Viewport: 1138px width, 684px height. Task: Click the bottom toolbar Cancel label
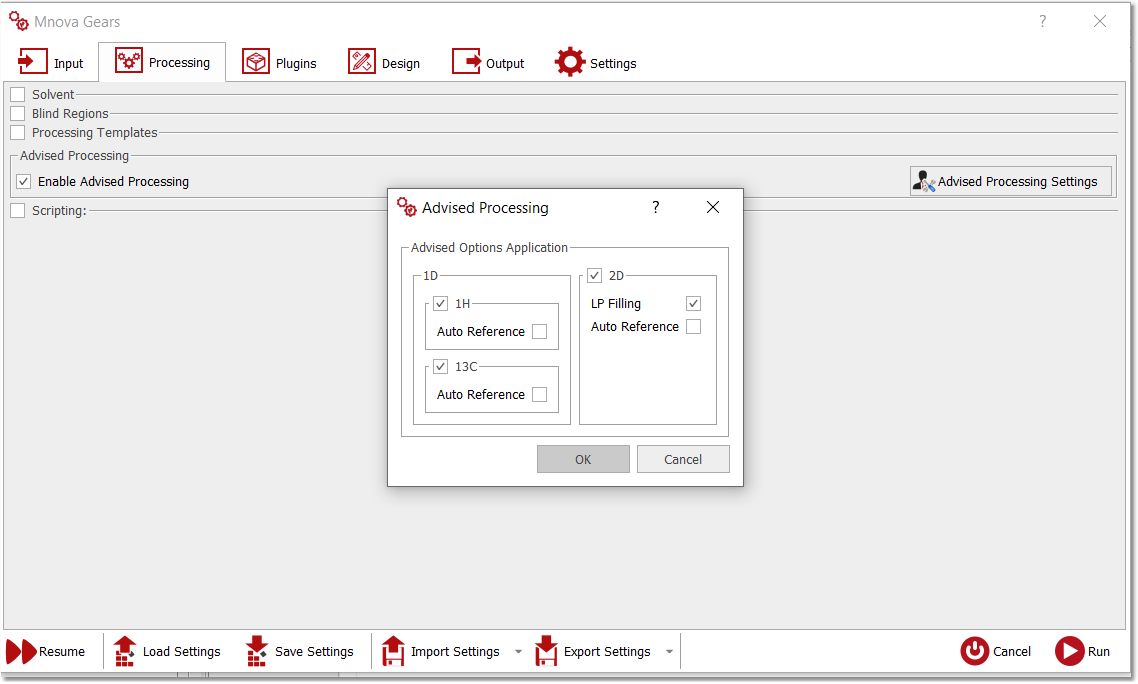[x=1012, y=652]
